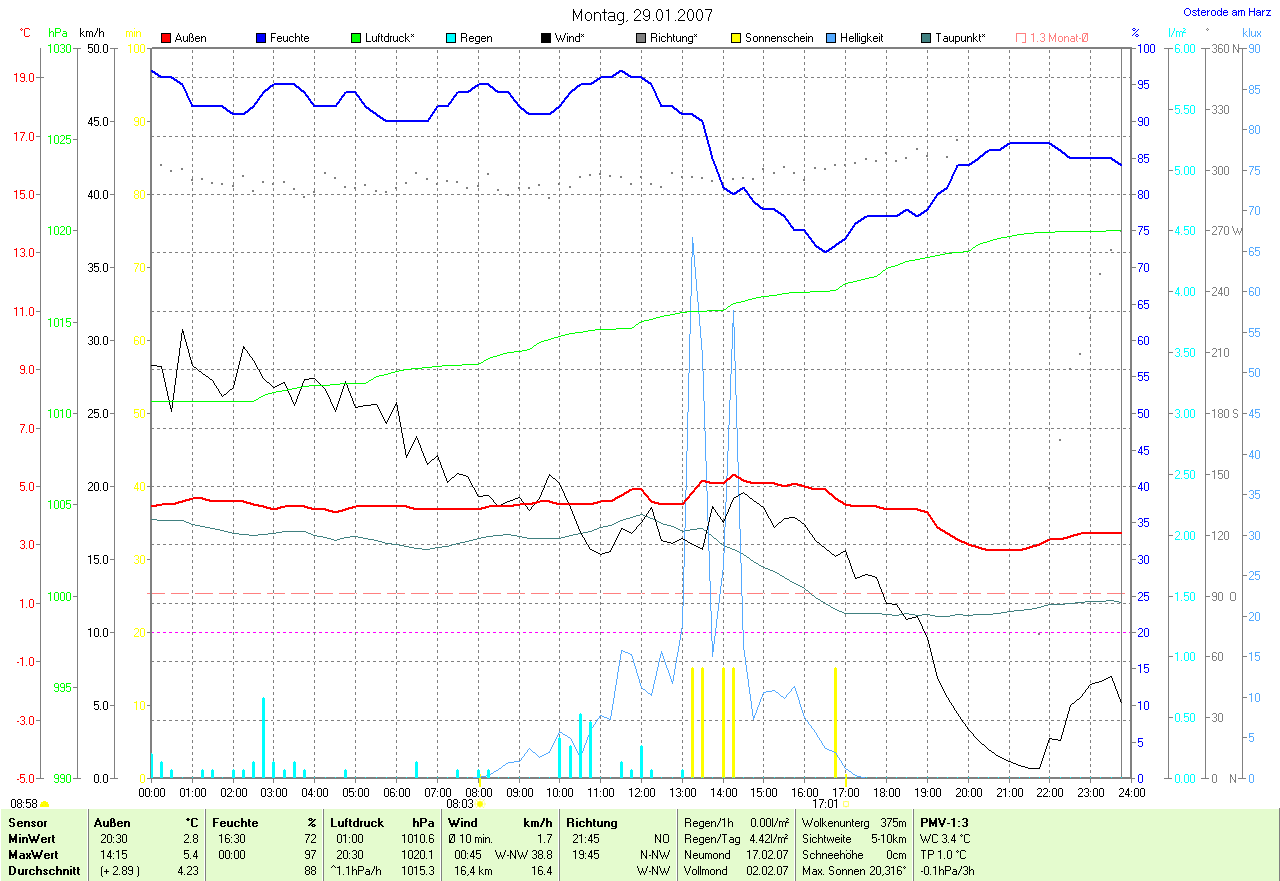Click the yellow Sonnenschein legend square

[736, 38]
